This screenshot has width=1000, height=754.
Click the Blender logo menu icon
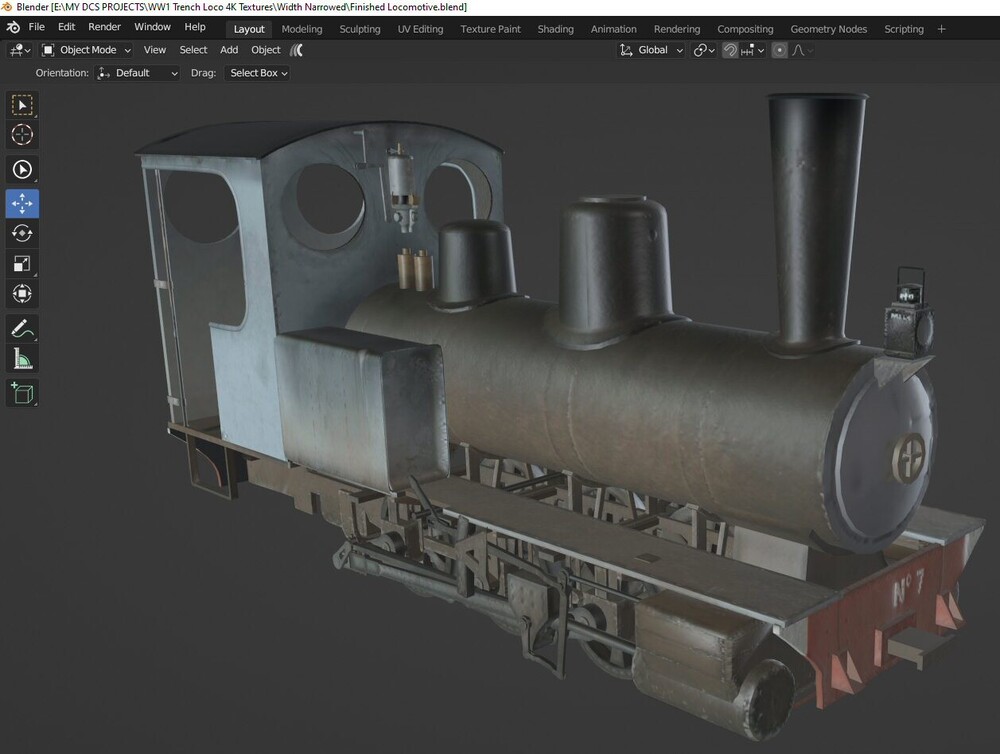pos(13,27)
